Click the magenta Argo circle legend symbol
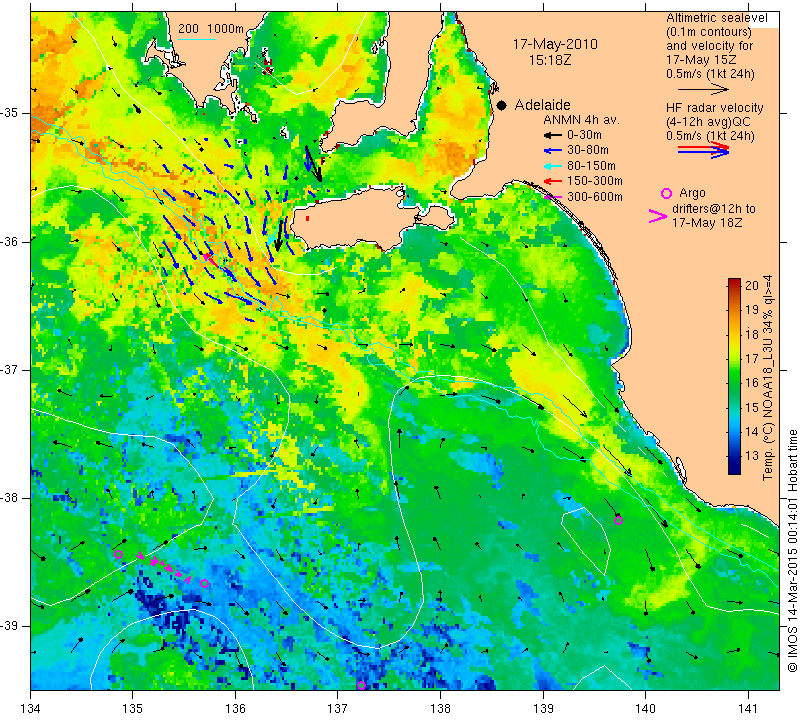The width and height of the screenshot is (800, 720). point(666,193)
